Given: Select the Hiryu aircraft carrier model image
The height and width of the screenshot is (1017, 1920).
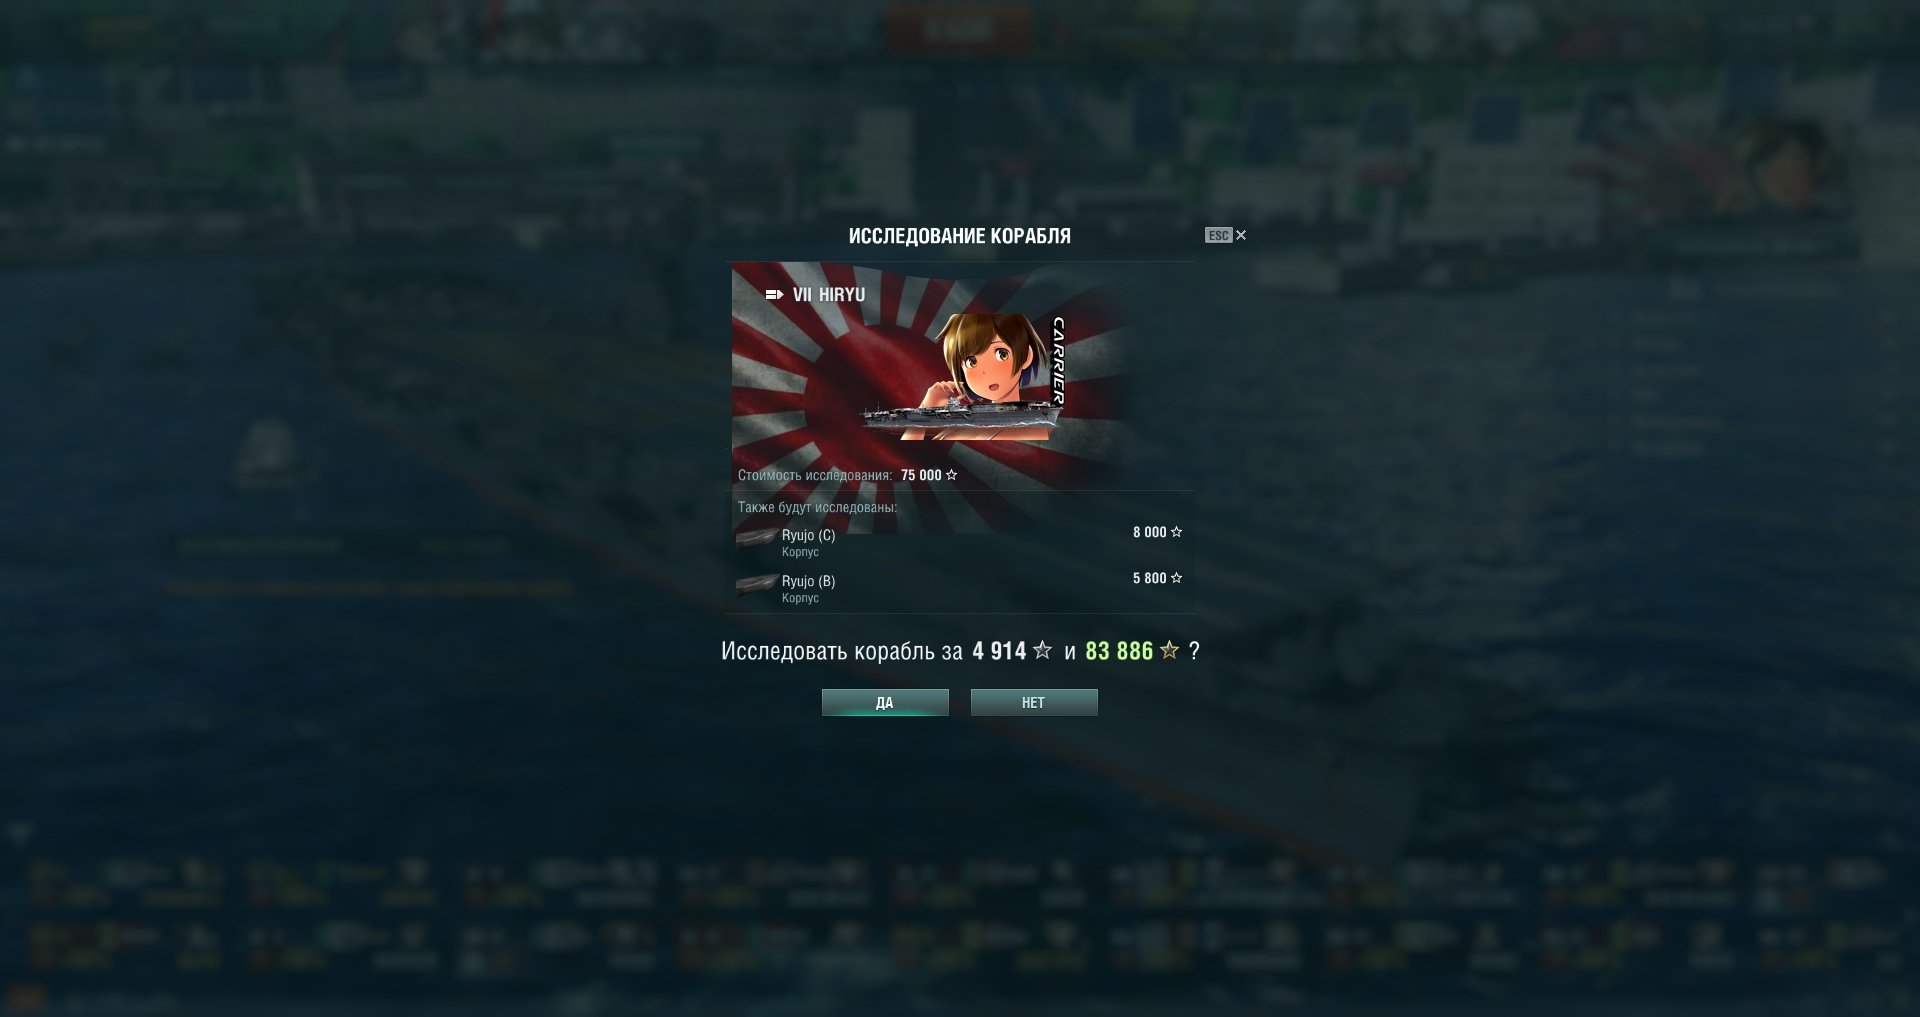Looking at the screenshot, I should pyautogui.click(x=958, y=414).
